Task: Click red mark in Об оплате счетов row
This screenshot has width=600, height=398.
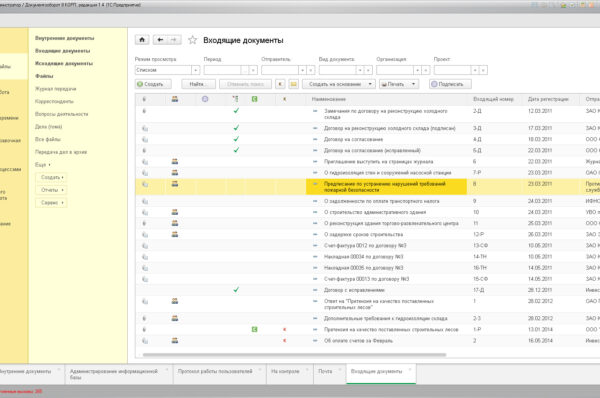Action: coord(284,340)
